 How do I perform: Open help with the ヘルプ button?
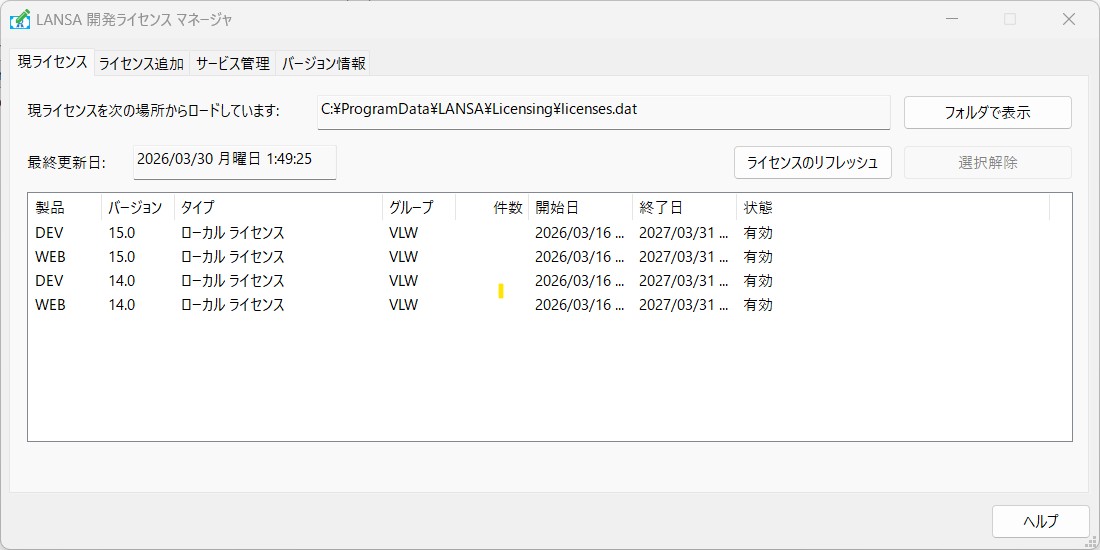[x=1040, y=521]
